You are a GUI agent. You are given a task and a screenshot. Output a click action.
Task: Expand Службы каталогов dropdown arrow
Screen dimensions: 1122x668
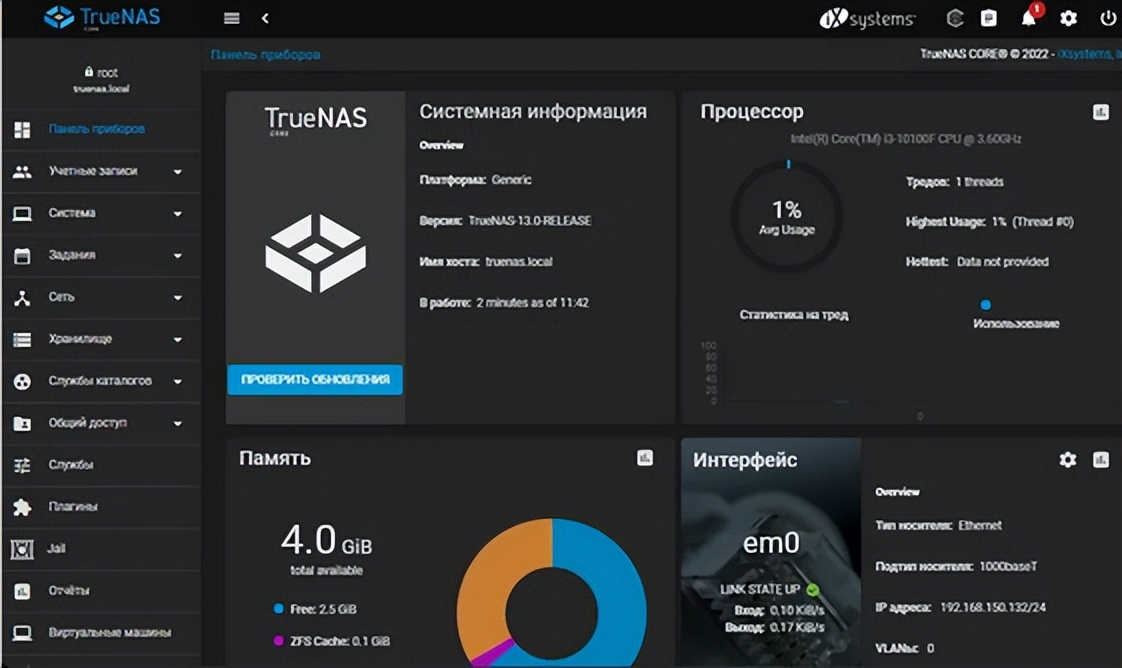[x=177, y=381]
